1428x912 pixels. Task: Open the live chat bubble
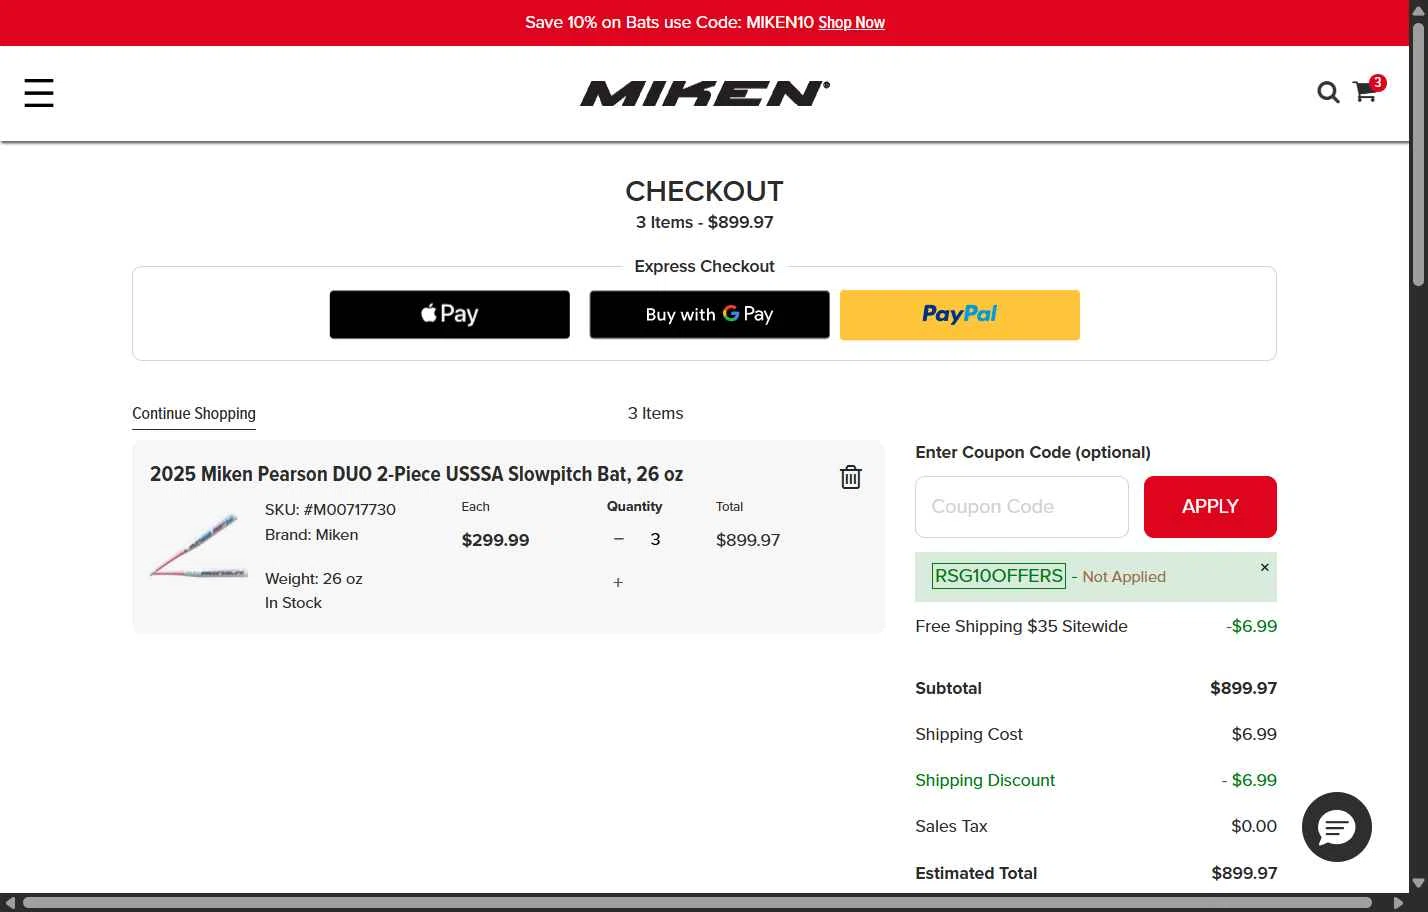[x=1336, y=827]
